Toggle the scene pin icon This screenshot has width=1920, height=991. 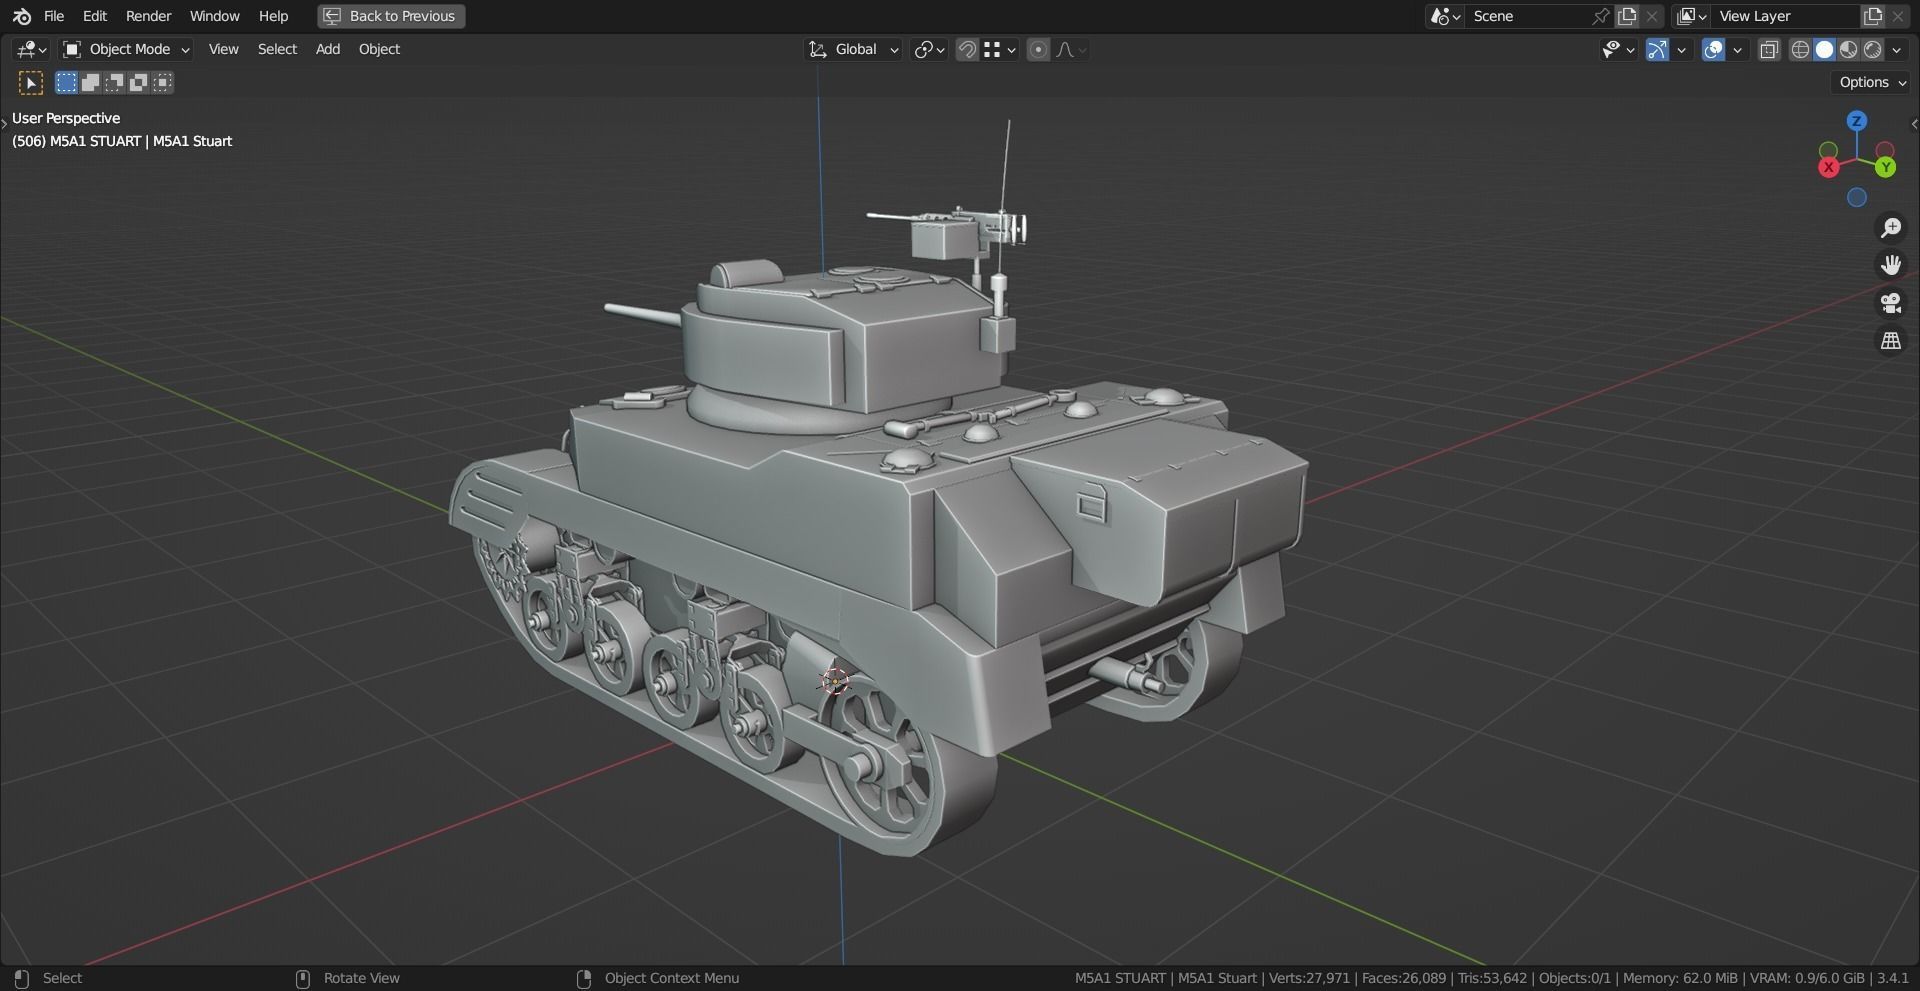click(x=1601, y=16)
